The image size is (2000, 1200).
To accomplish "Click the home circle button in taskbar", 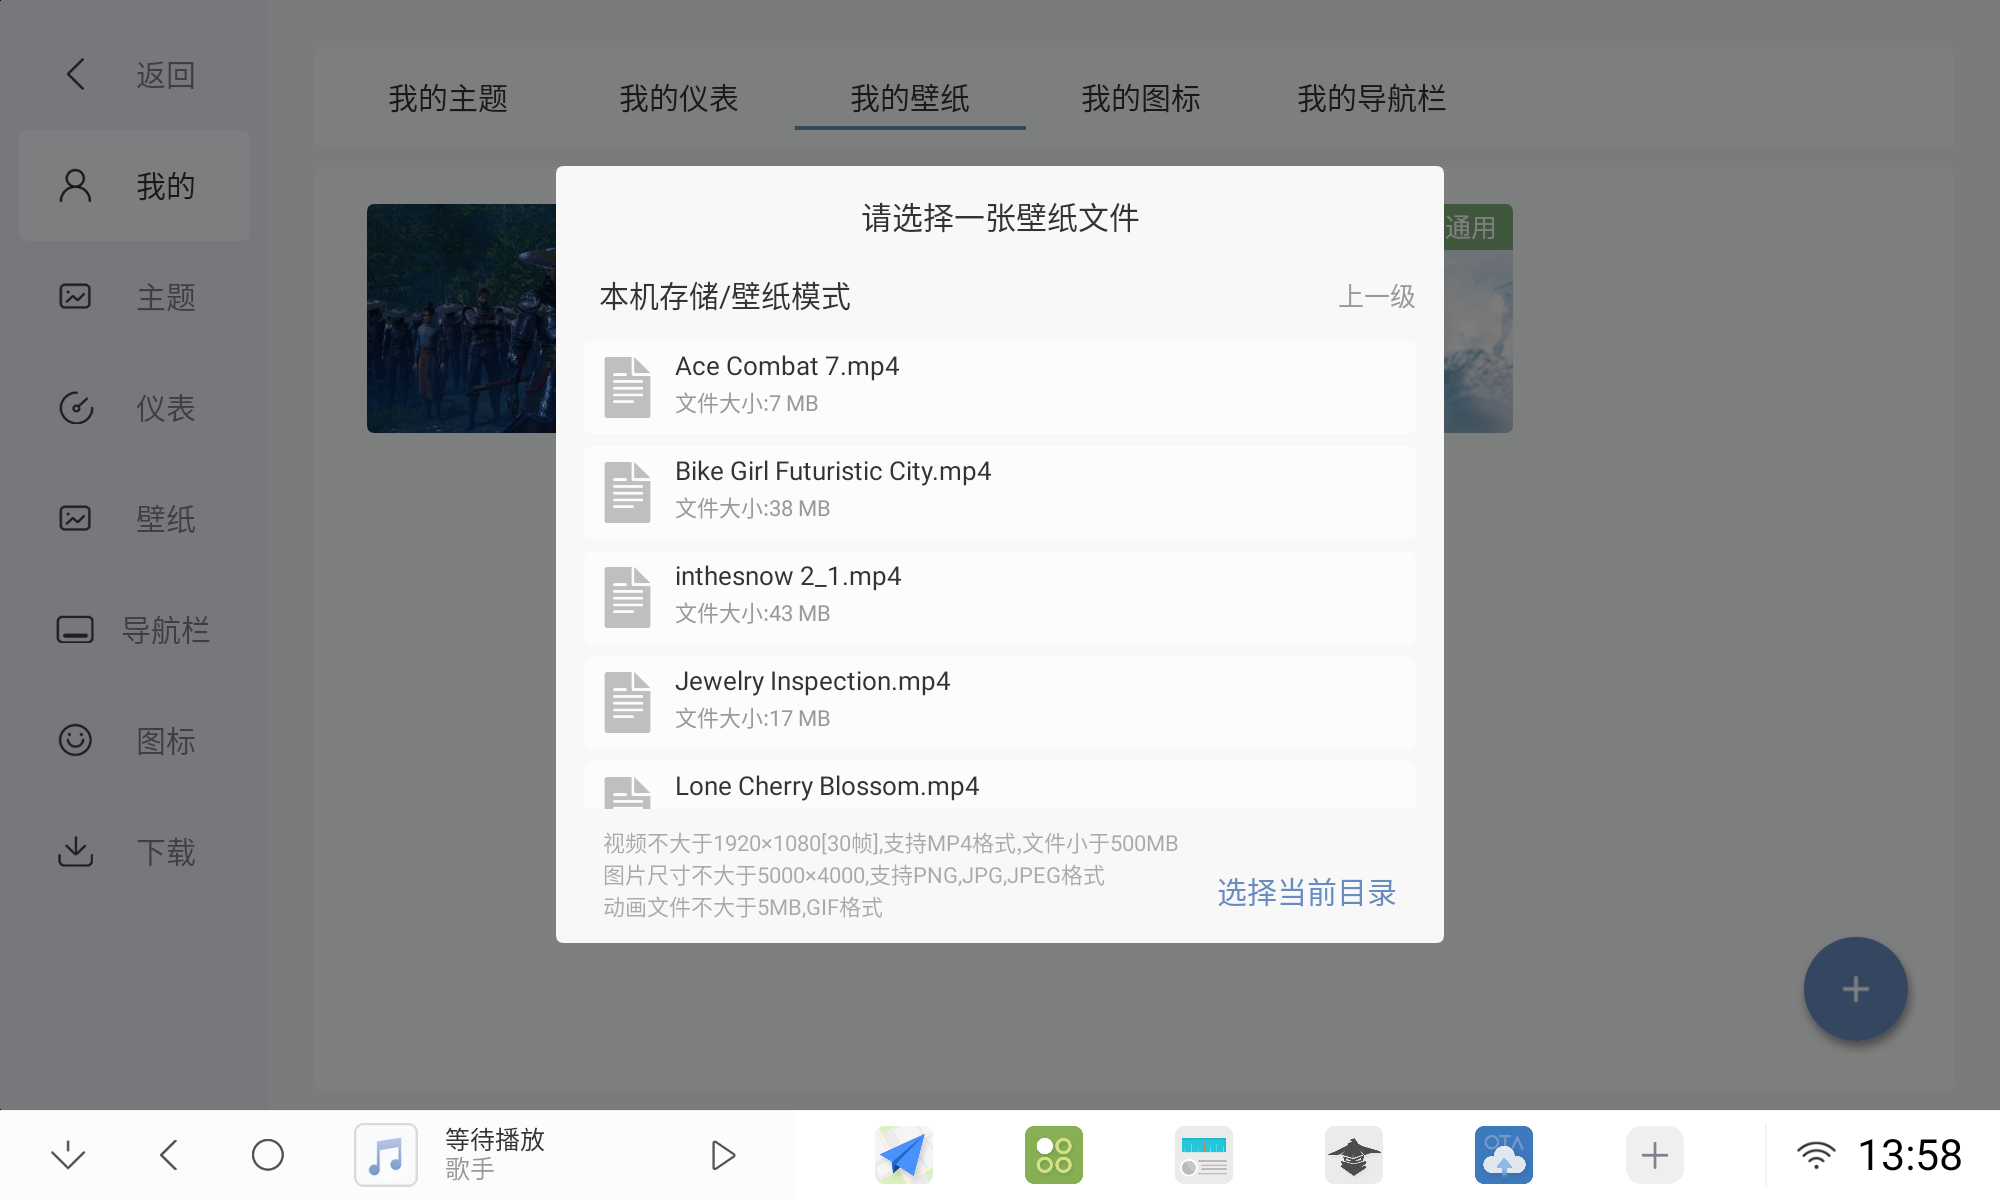I will point(267,1154).
